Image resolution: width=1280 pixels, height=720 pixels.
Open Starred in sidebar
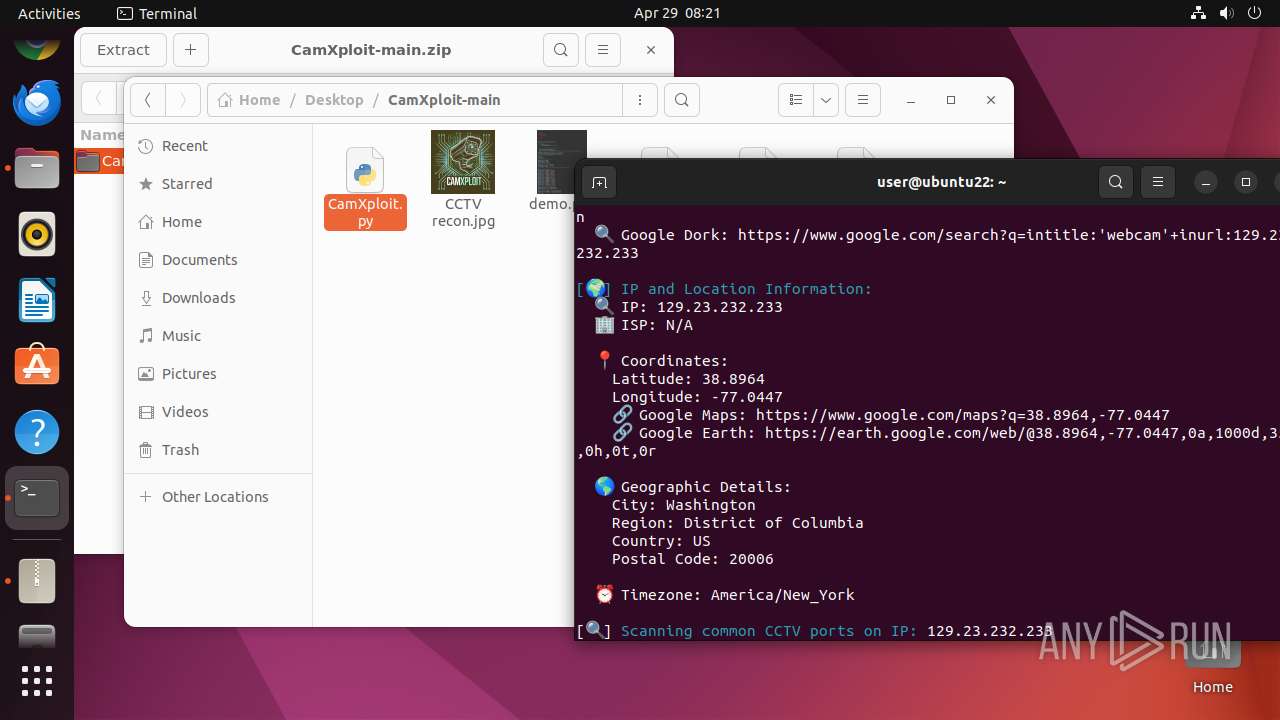[218, 184]
